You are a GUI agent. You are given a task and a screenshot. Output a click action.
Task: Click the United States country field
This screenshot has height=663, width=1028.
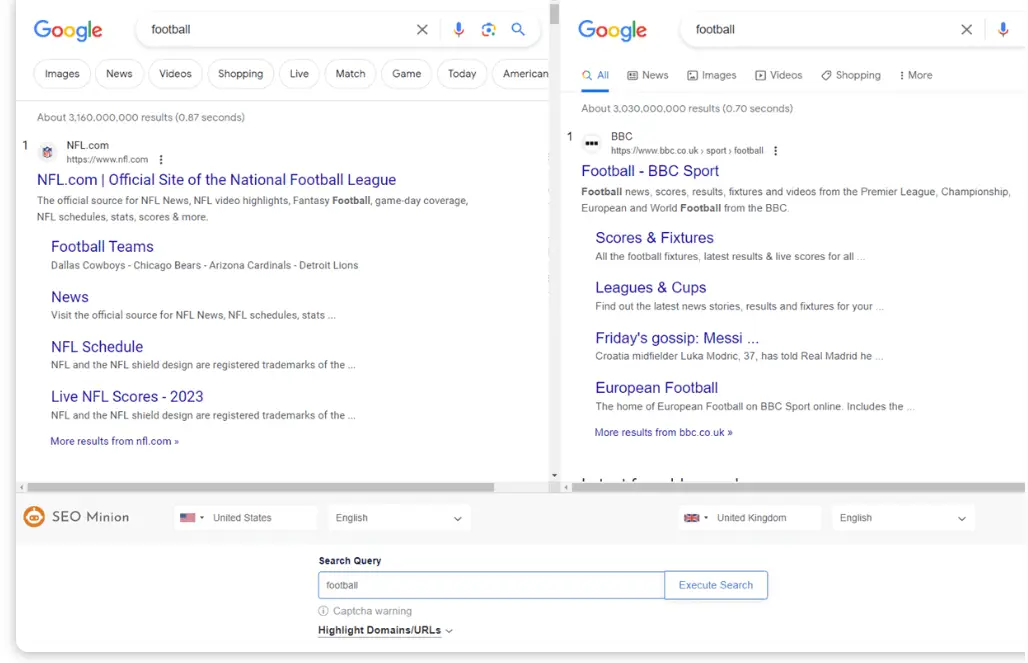point(246,518)
